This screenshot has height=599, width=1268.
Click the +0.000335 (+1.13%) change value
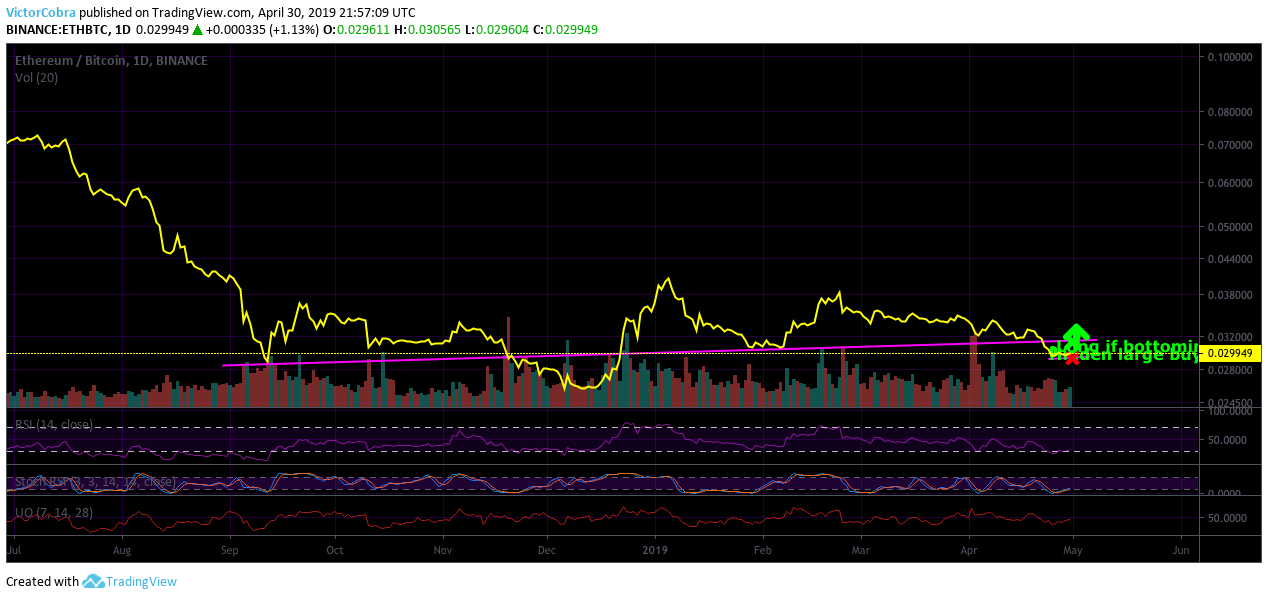(x=263, y=30)
